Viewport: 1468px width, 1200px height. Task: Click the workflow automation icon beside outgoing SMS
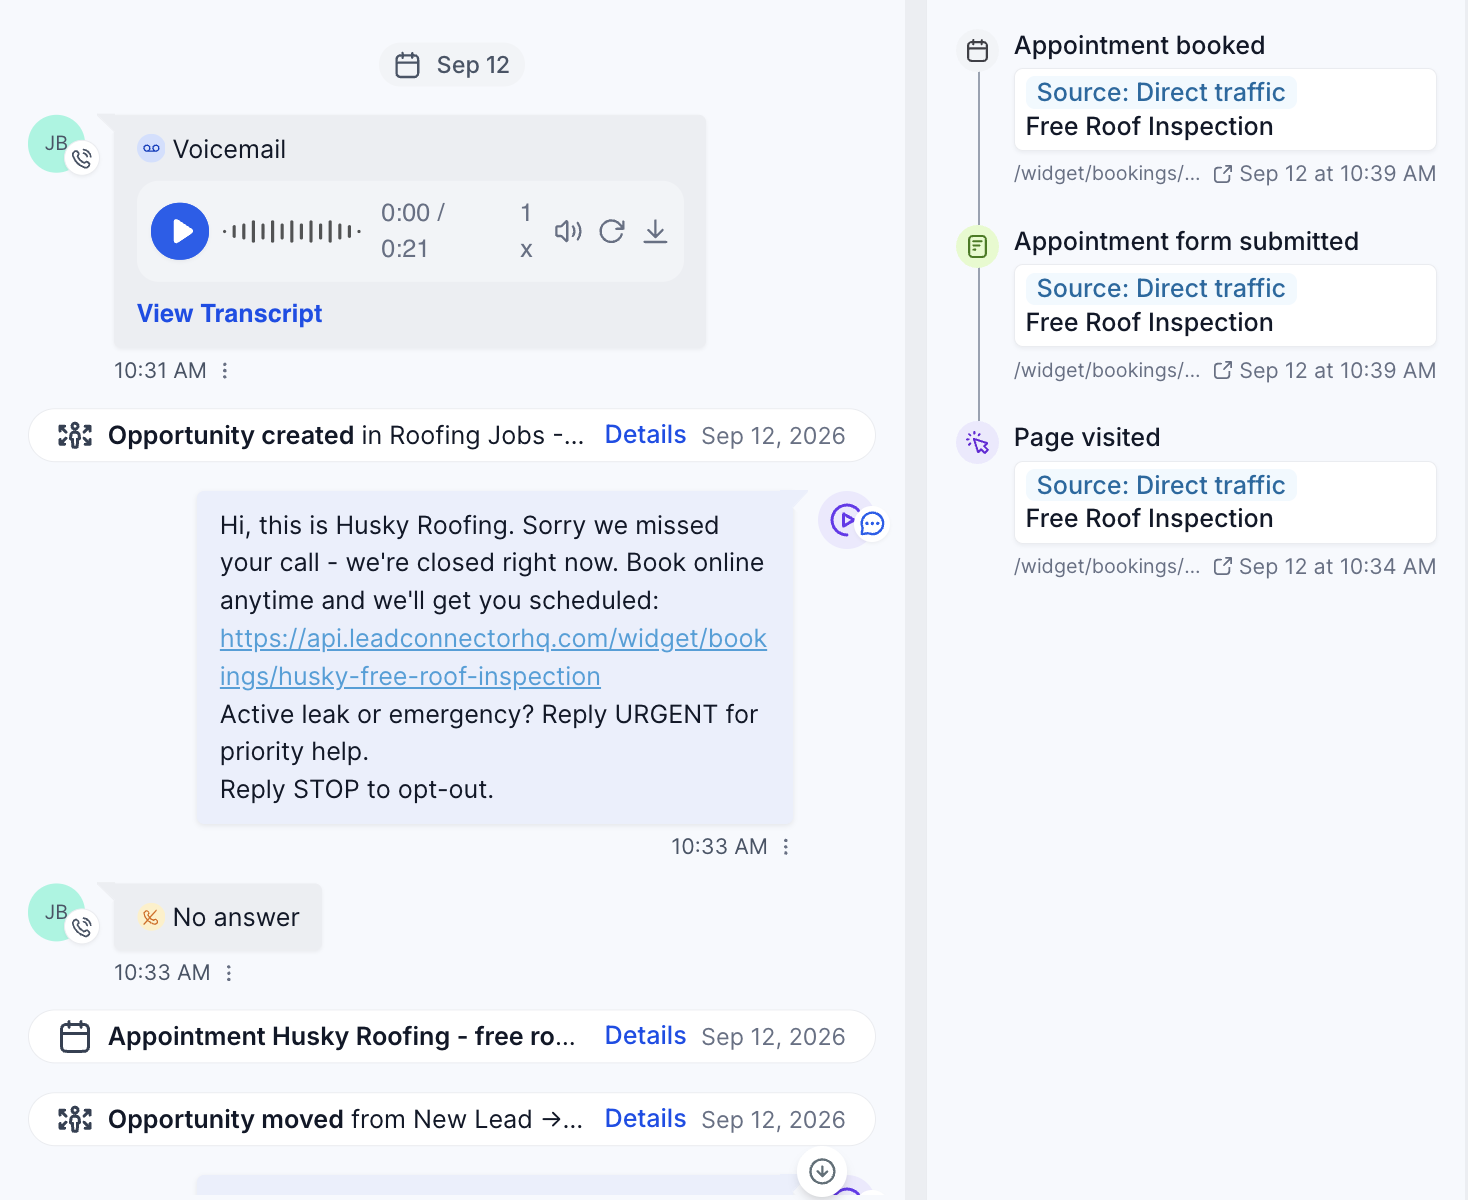[847, 520]
